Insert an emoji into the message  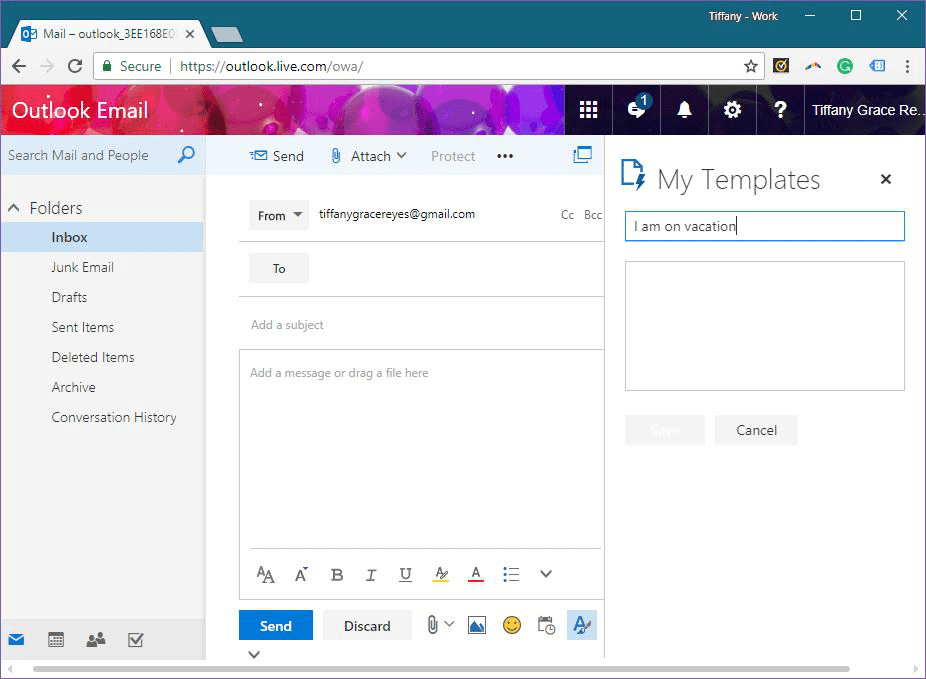point(512,624)
